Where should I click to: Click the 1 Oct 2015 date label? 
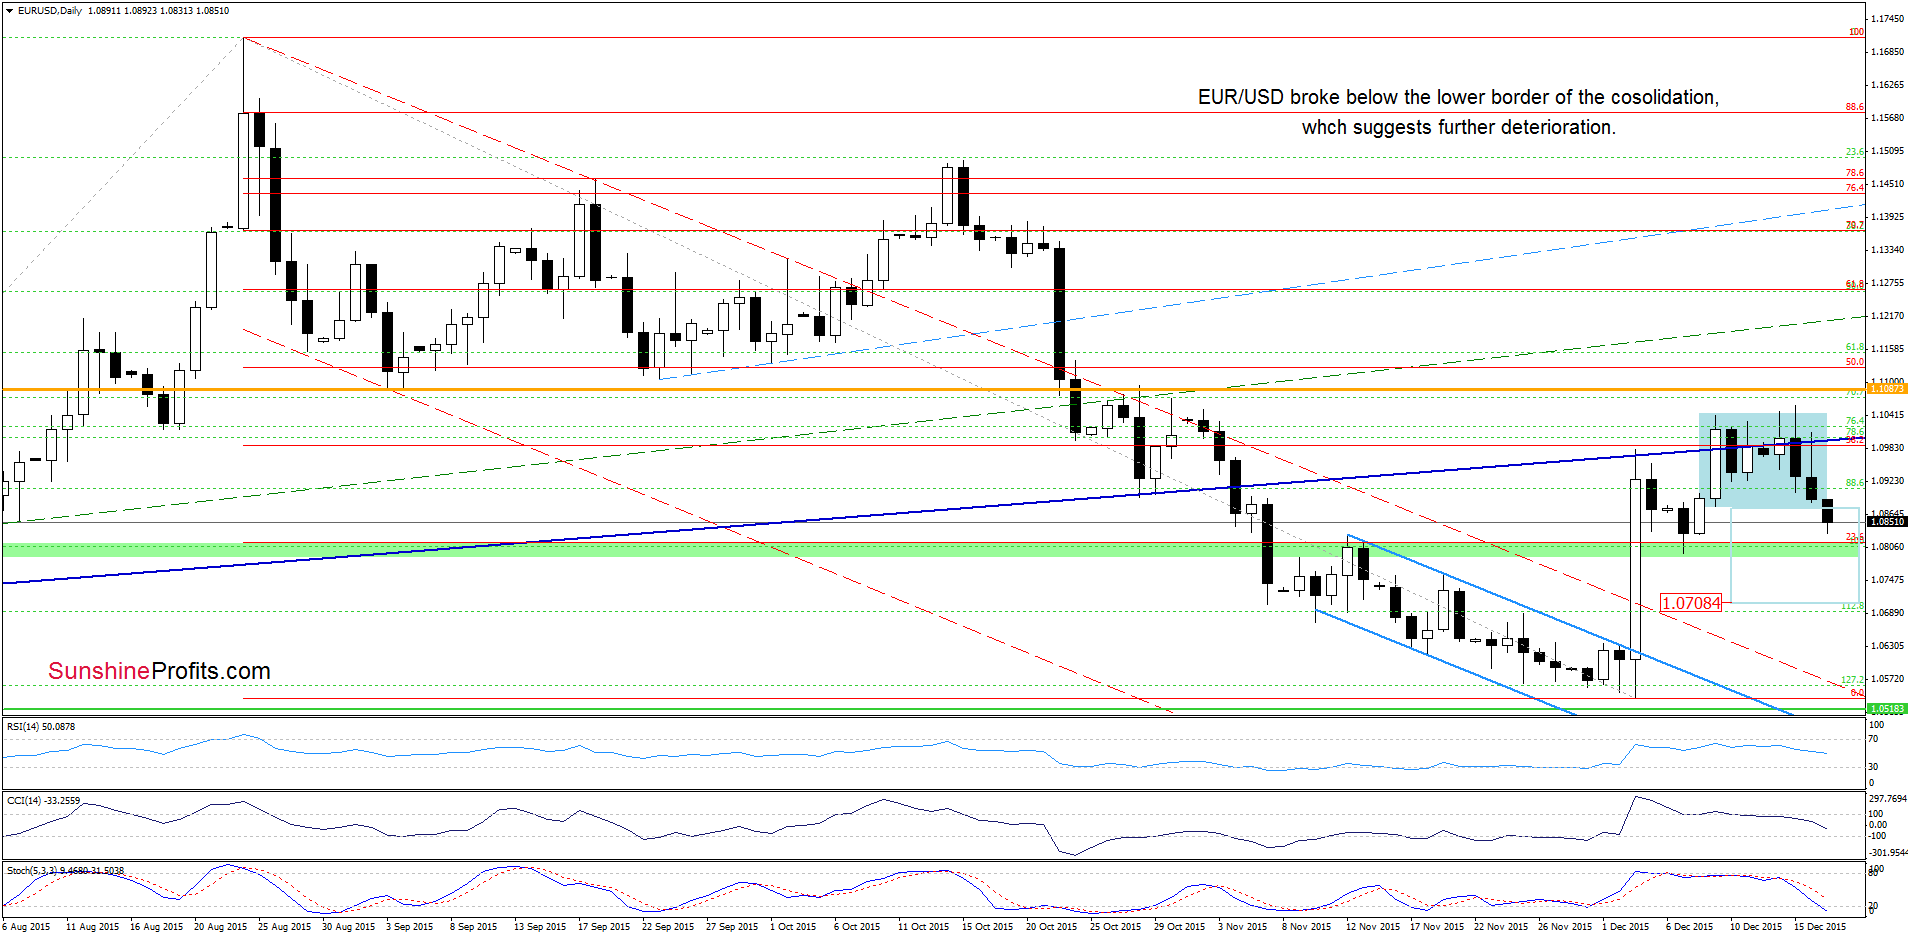pos(793,927)
